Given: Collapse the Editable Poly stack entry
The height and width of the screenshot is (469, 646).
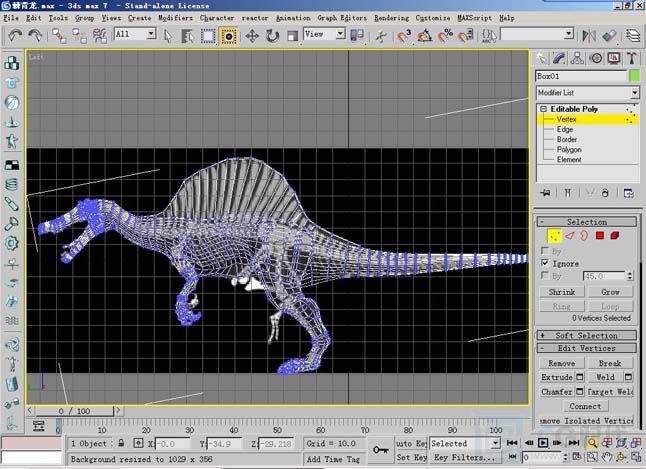Looking at the screenshot, I should pos(544,109).
